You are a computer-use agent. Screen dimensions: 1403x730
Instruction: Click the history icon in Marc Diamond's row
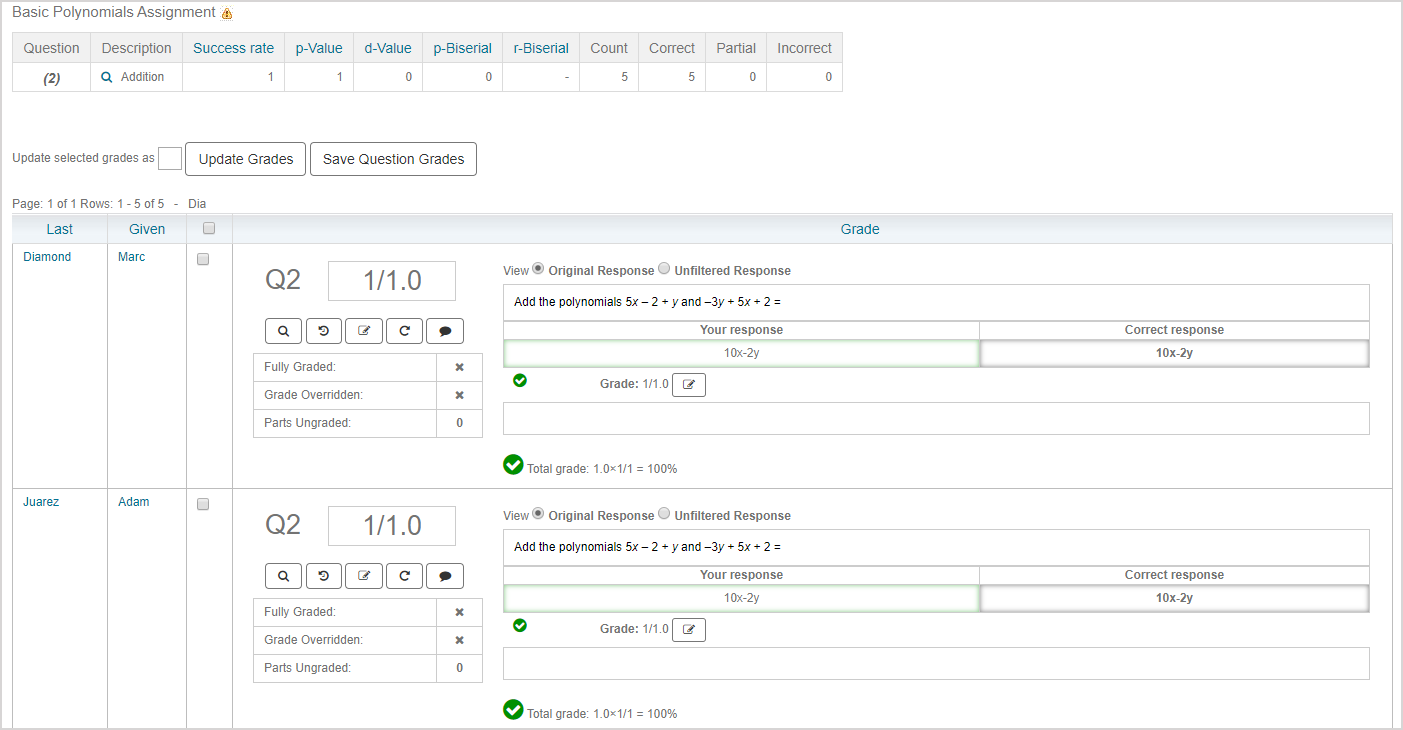(323, 331)
